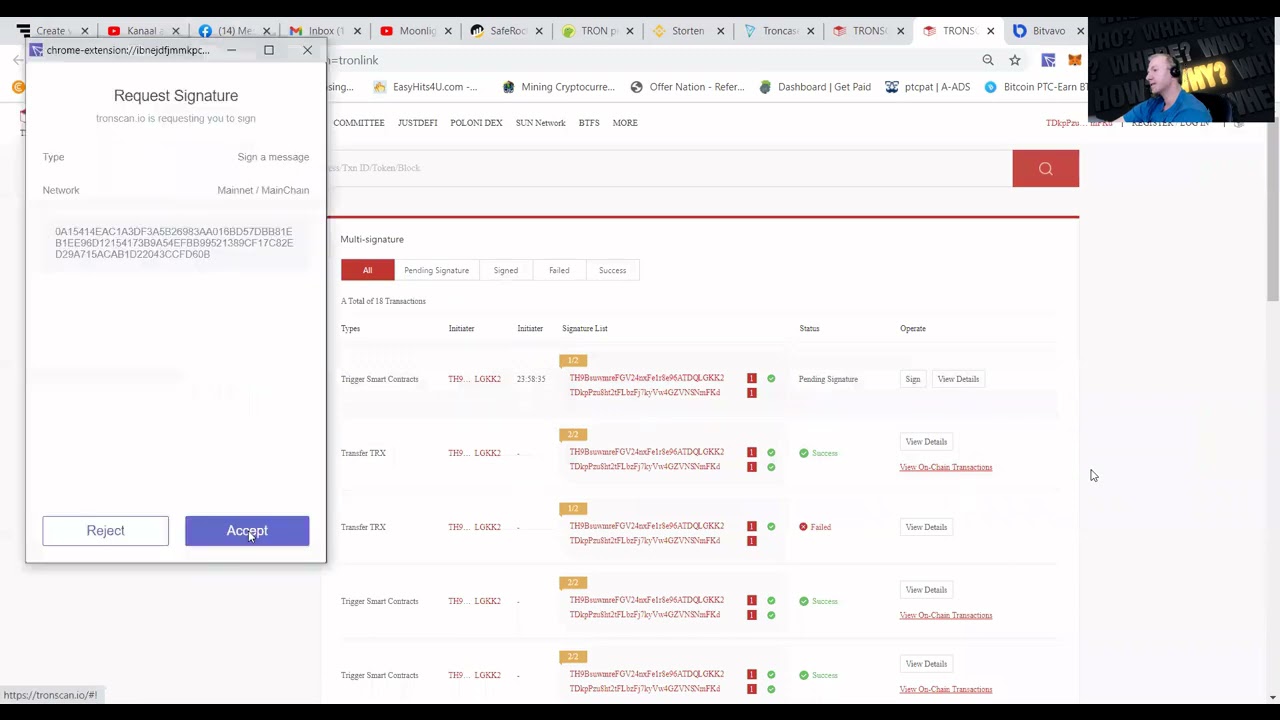Open COMMITTEE menu
Screen dimensions: 1280x720
pyautogui.click(x=358, y=123)
